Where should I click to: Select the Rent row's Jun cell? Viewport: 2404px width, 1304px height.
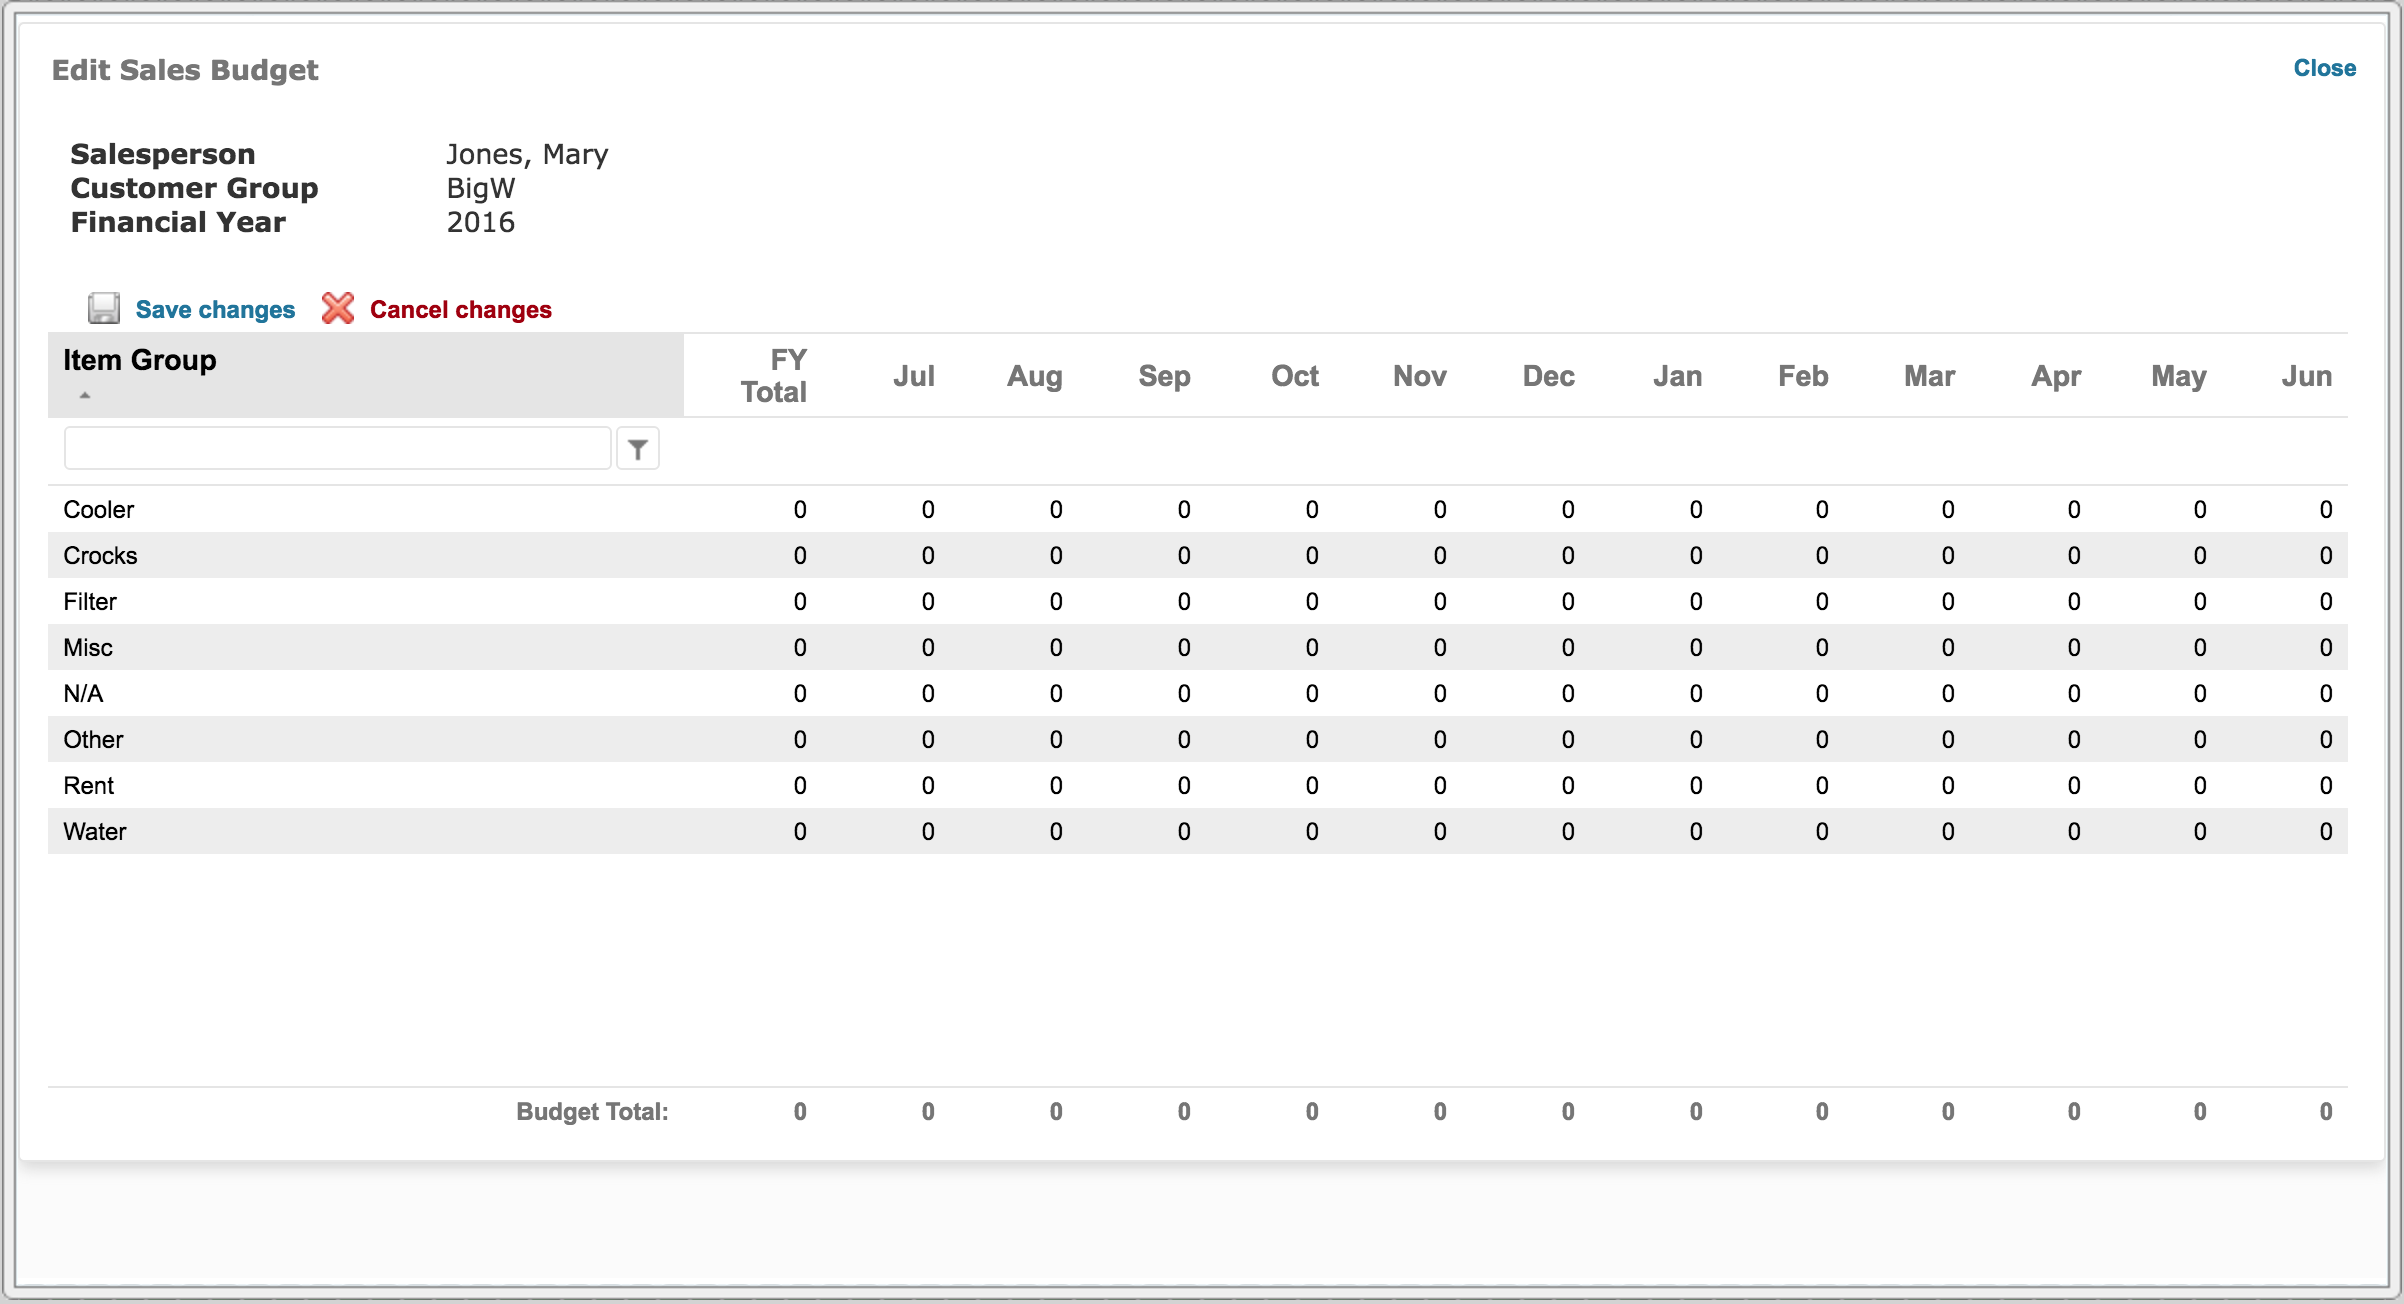(2326, 786)
